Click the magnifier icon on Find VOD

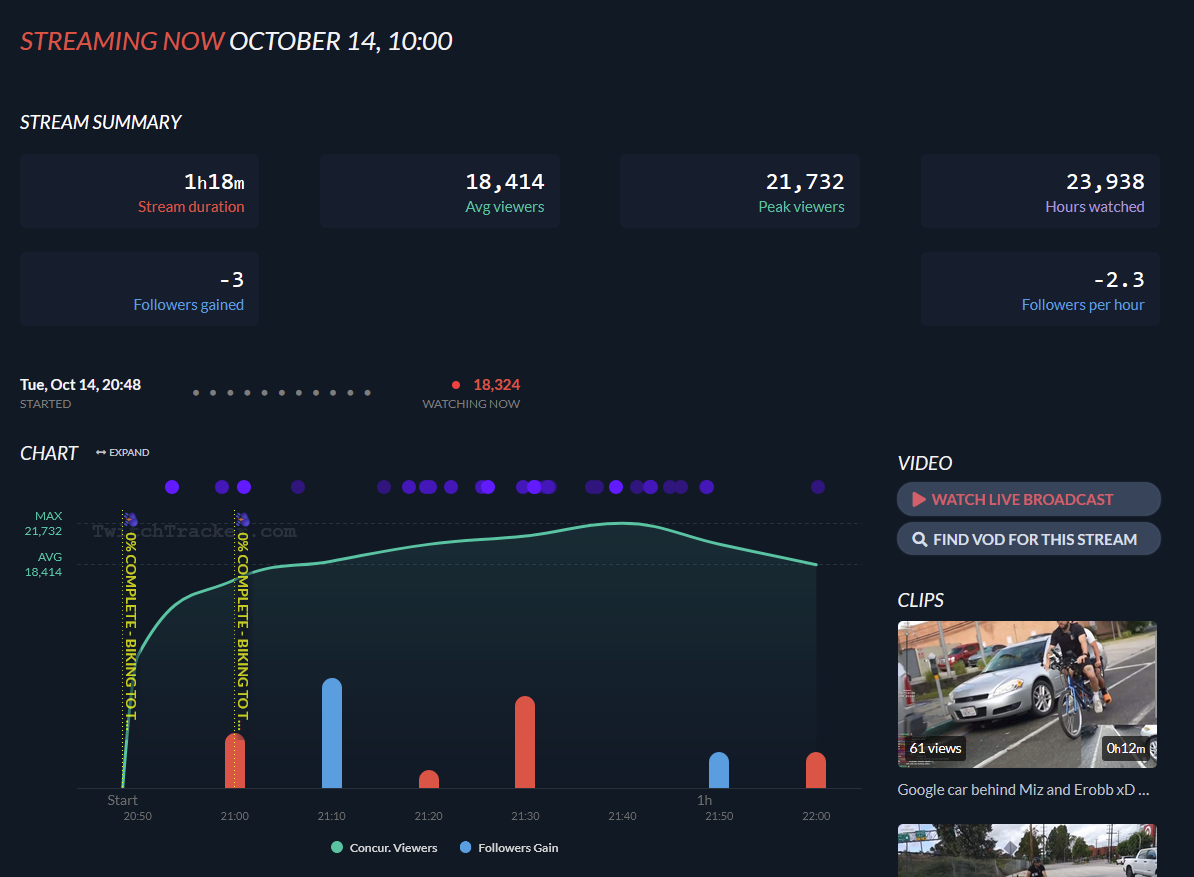(x=920, y=539)
